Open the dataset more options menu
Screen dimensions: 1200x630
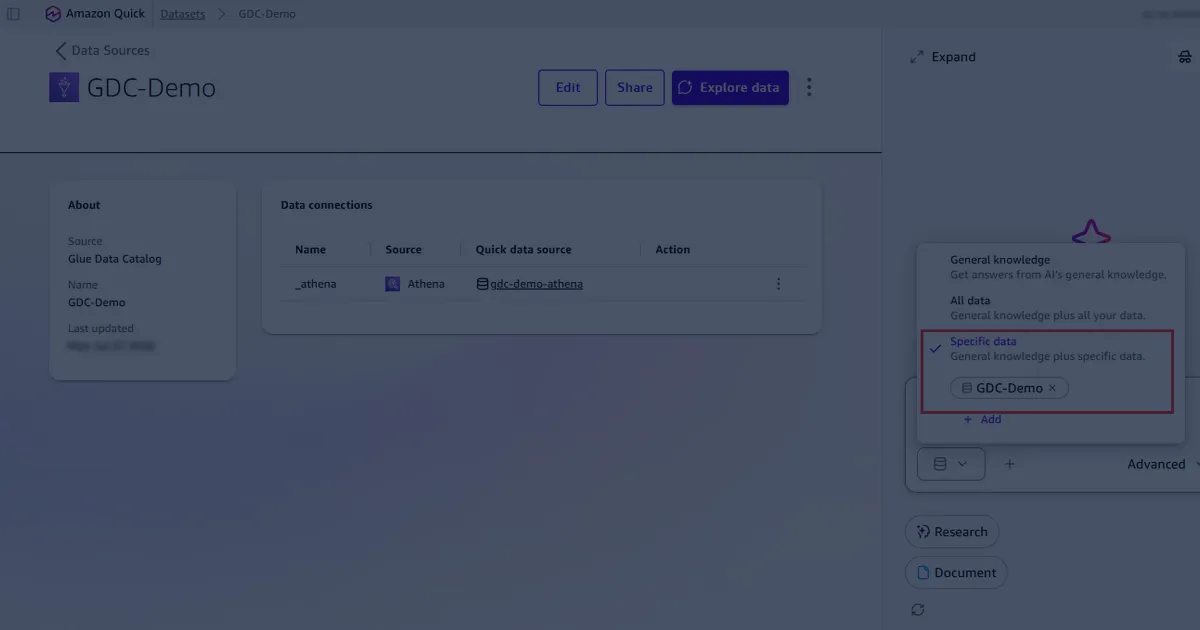click(809, 87)
